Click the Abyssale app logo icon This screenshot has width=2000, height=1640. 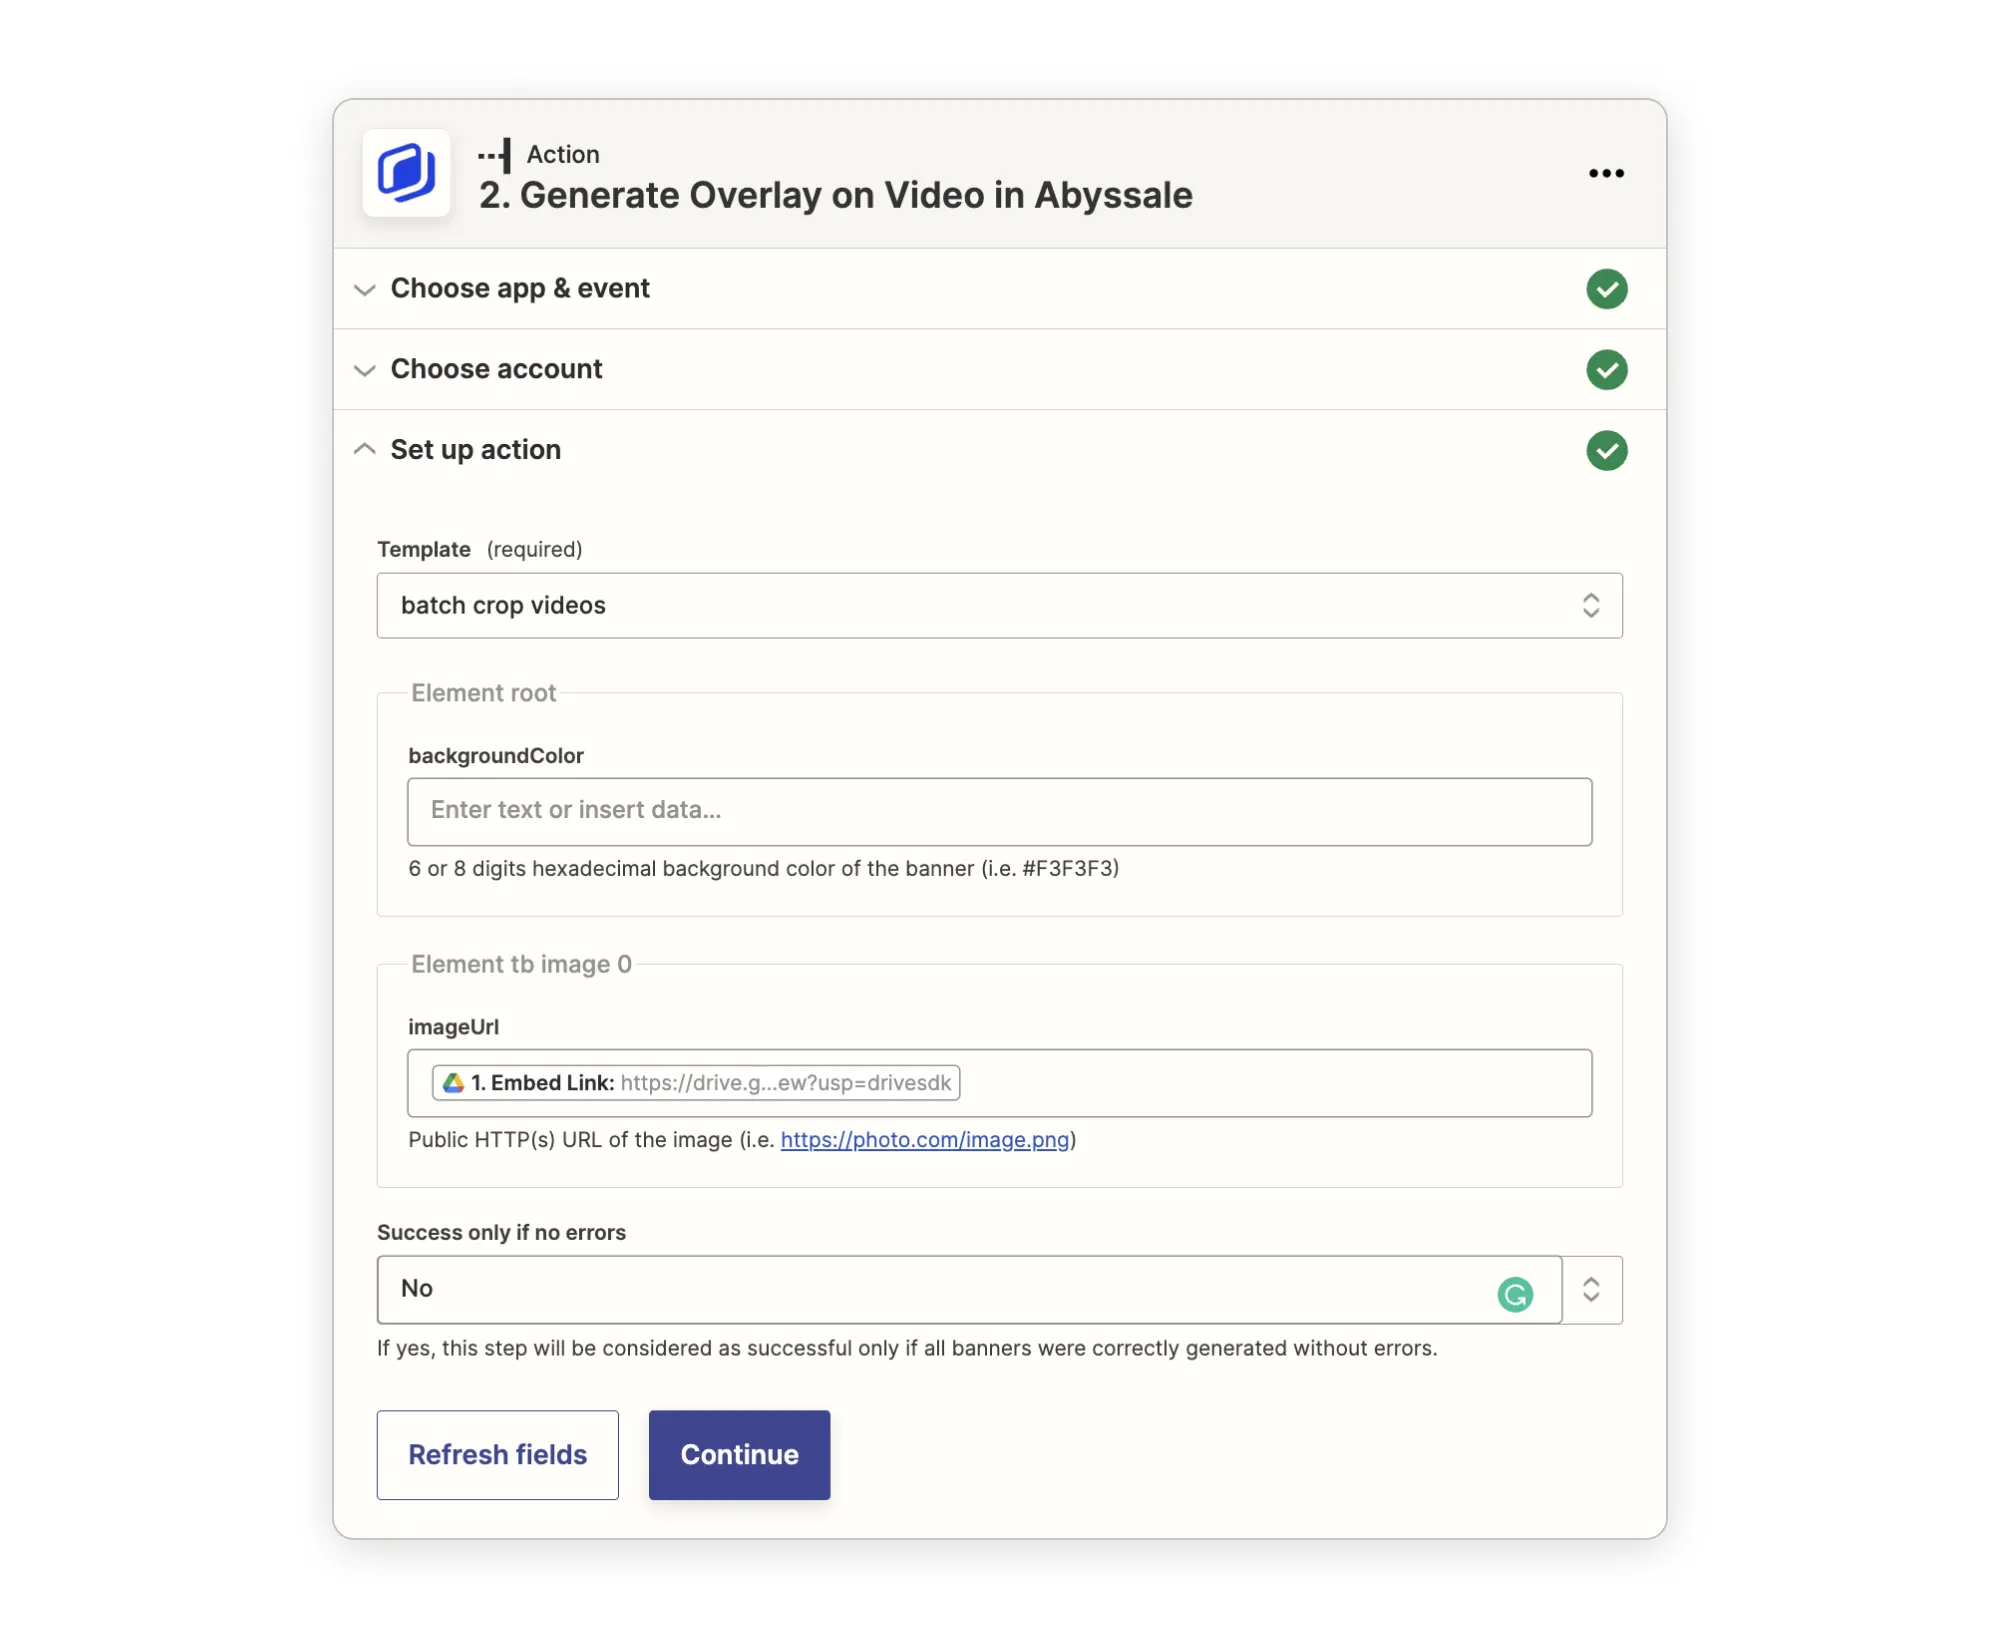pyautogui.click(x=406, y=173)
